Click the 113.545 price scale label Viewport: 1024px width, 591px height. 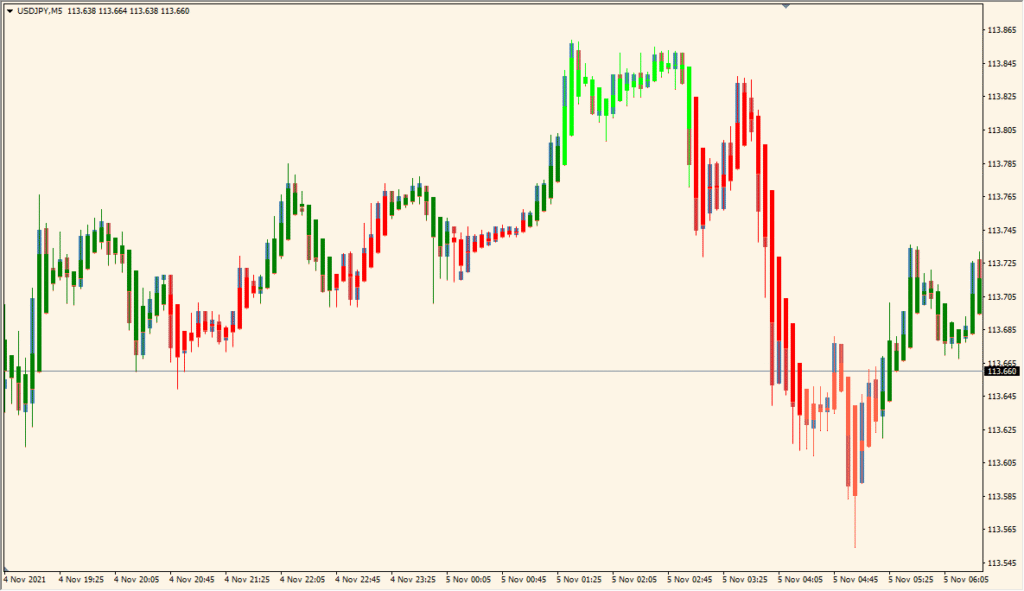coord(1002,563)
